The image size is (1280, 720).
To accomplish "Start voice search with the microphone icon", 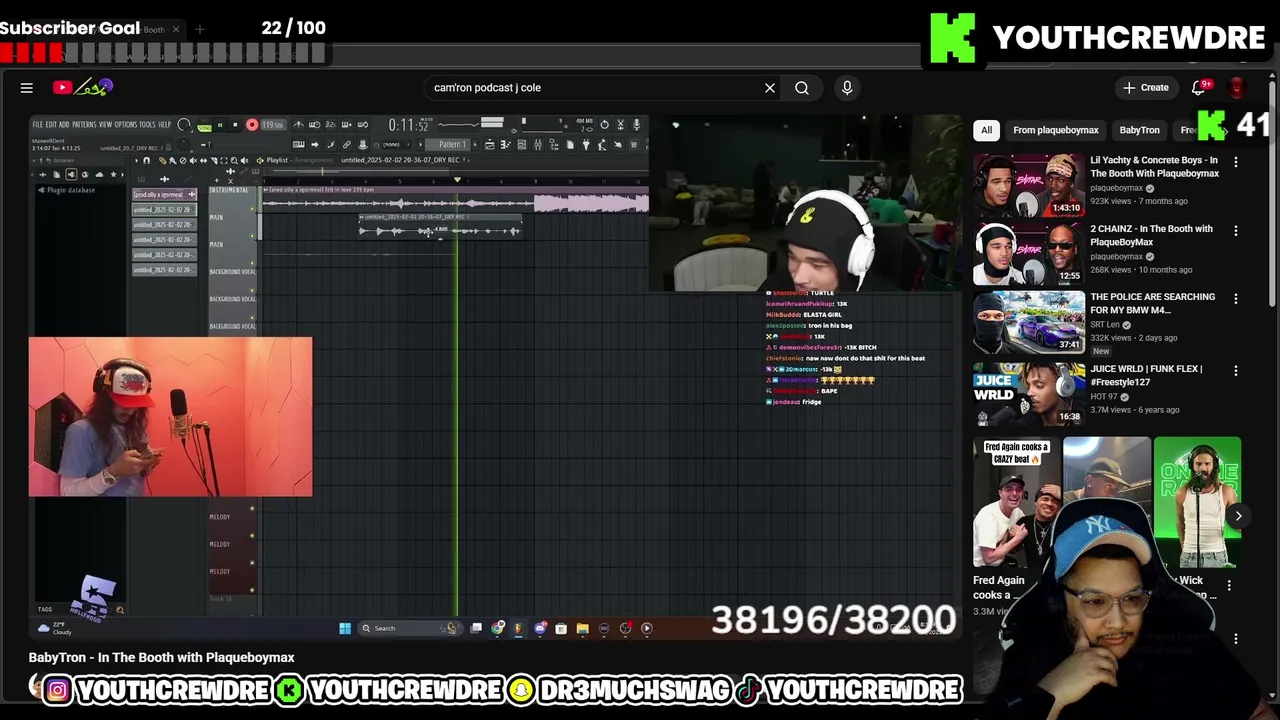I will click(x=847, y=88).
